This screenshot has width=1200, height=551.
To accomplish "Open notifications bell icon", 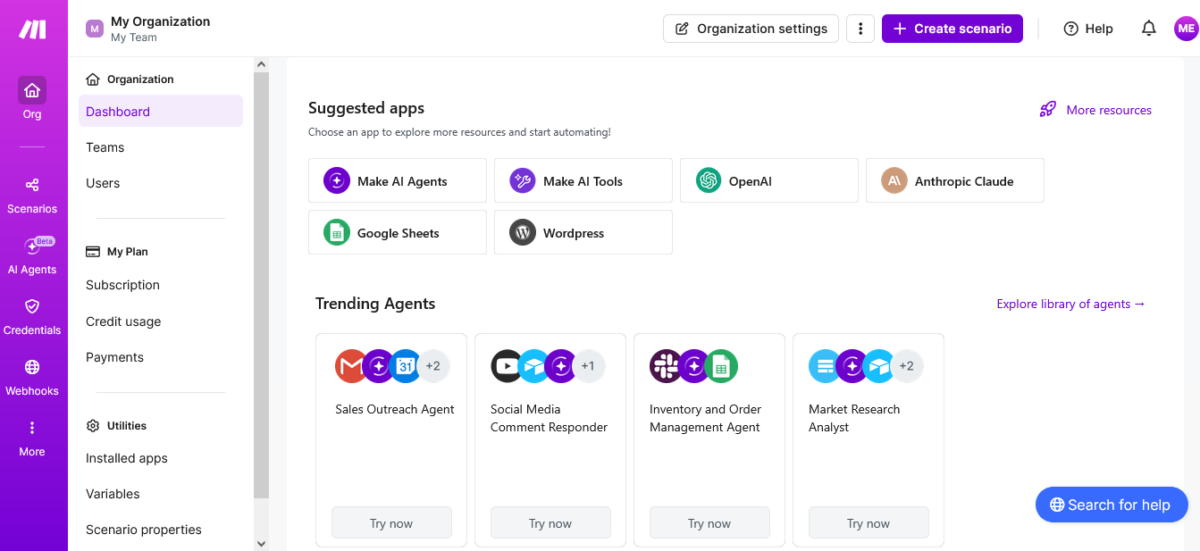I will [1149, 28].
